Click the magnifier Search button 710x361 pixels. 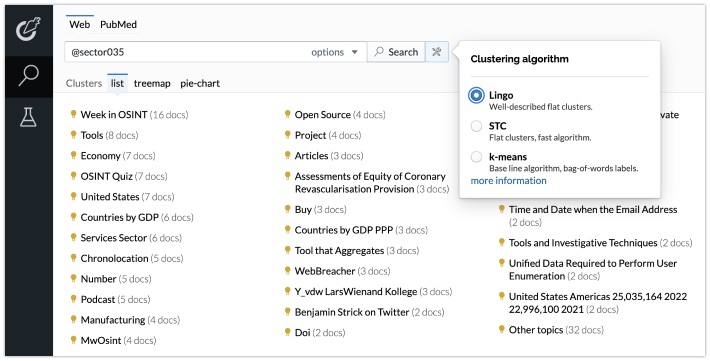click(x=396, y=52)
